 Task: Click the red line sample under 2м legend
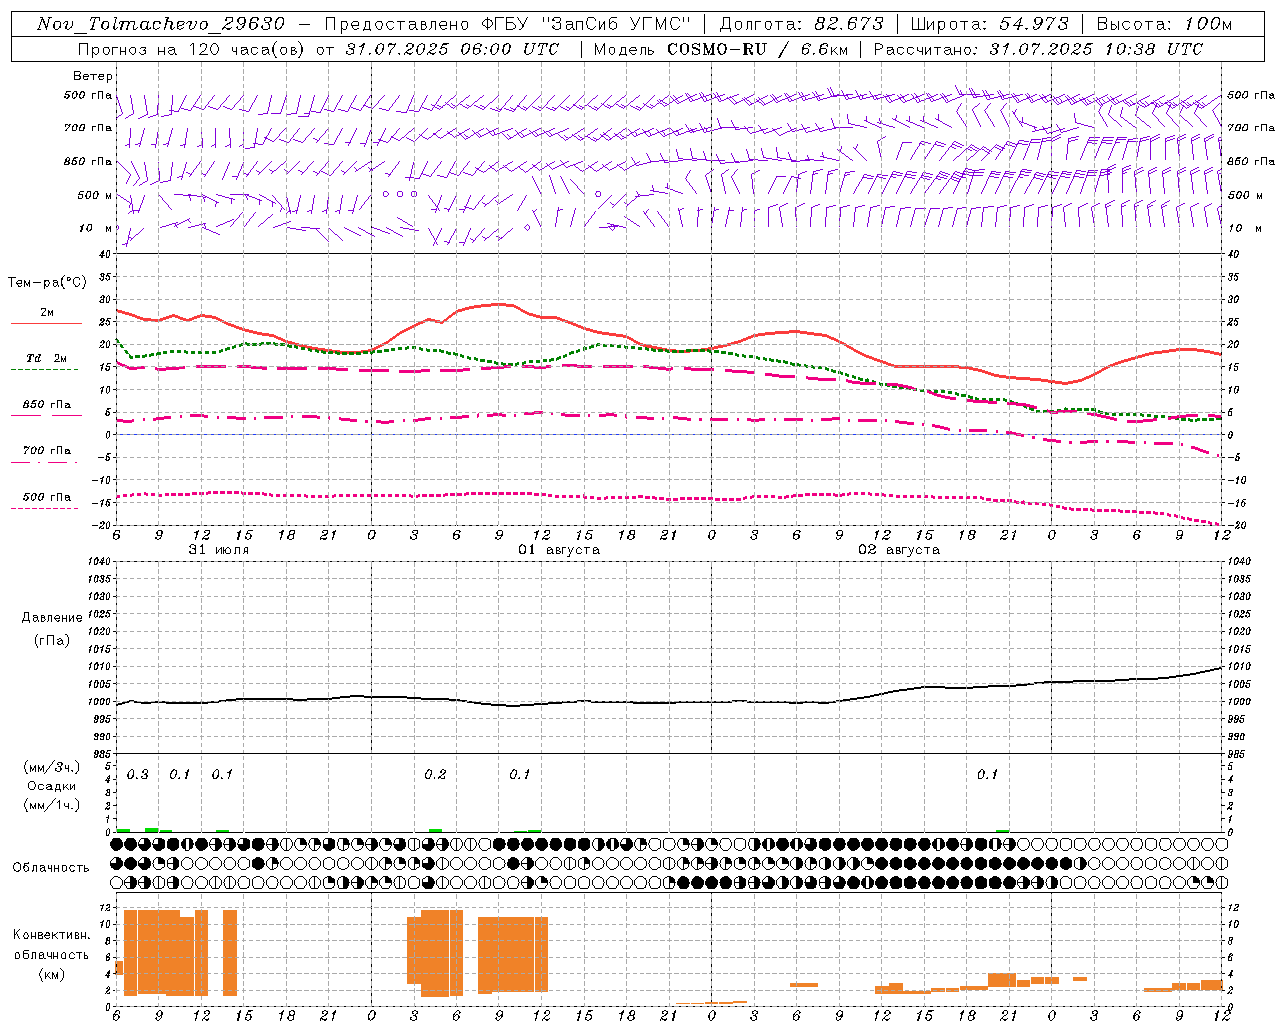click(x=46, y=324)
